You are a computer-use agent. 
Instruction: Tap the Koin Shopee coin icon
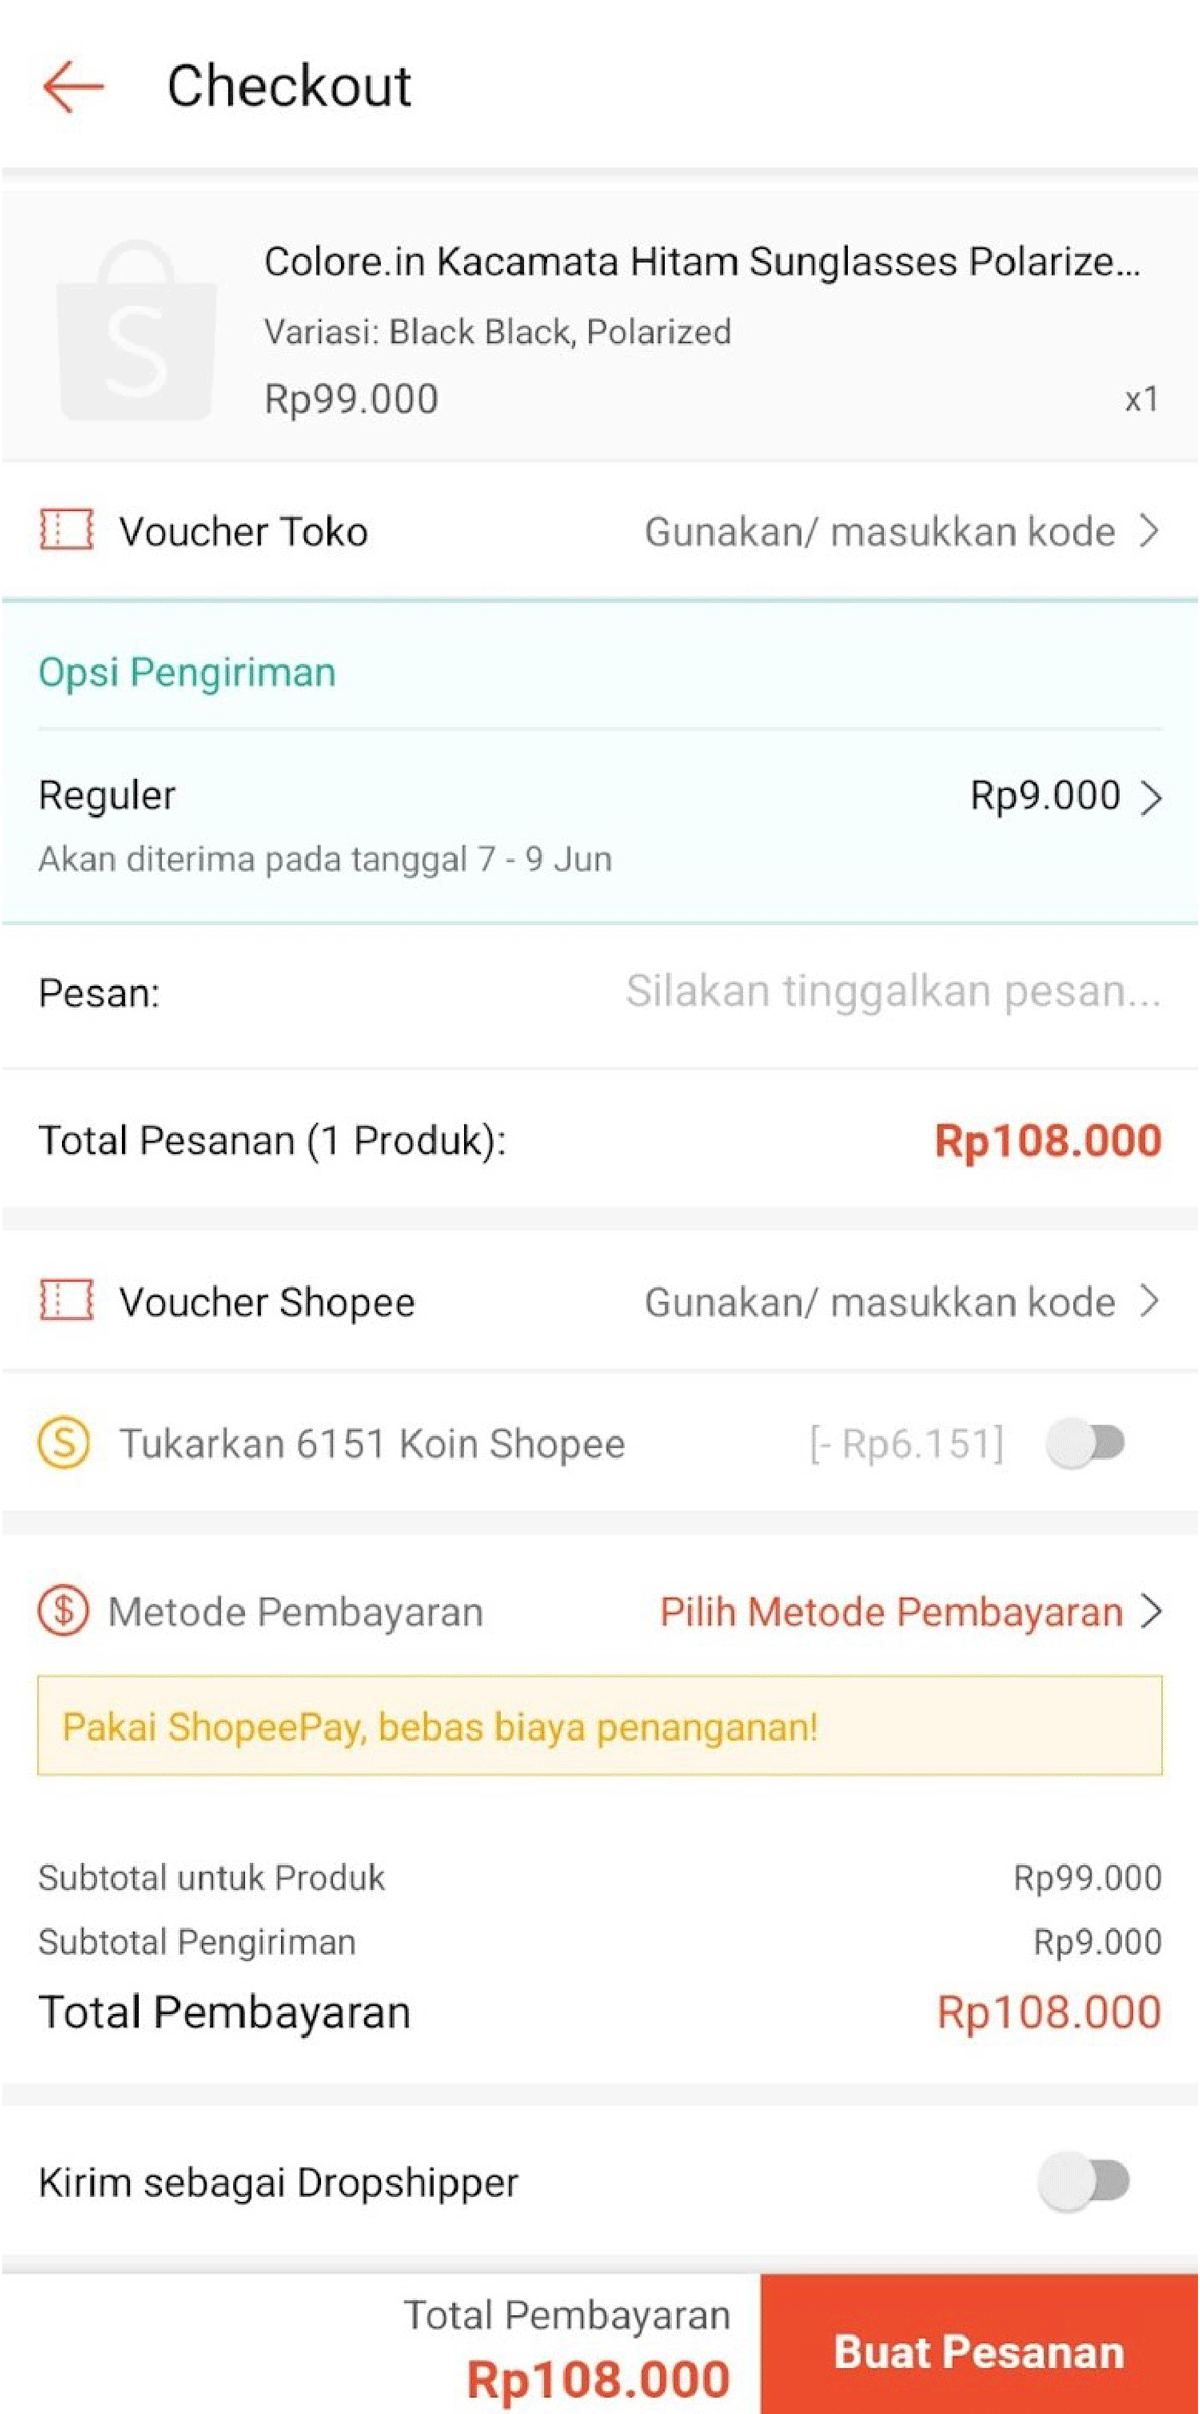pyautogui.click(x=64, y=1443)
